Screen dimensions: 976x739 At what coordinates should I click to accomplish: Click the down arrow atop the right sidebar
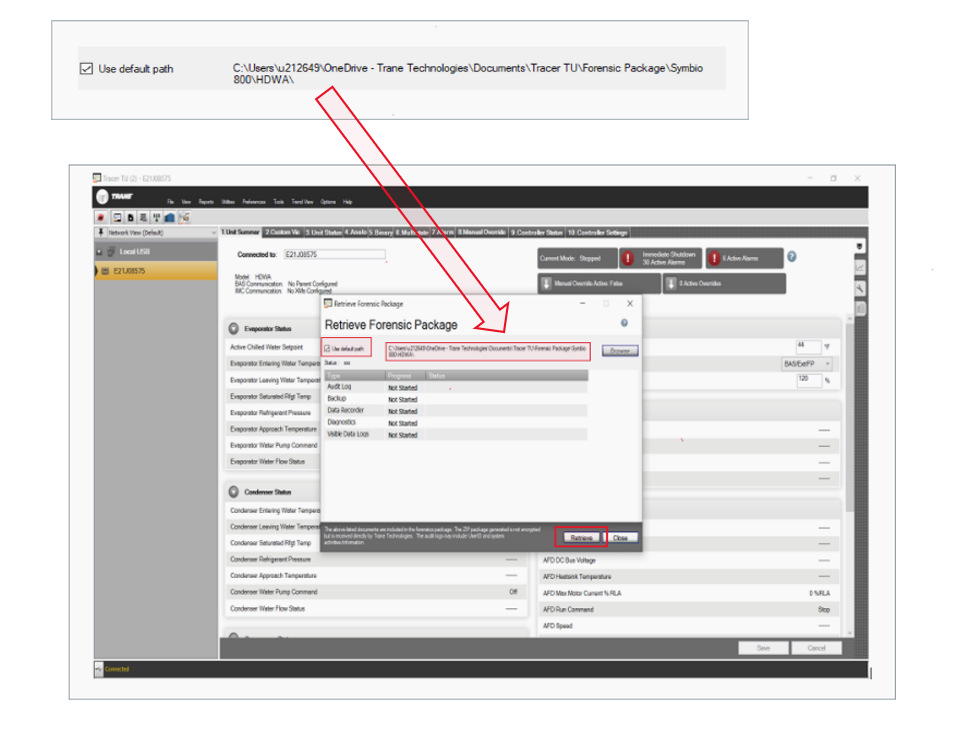pos(860,247)
